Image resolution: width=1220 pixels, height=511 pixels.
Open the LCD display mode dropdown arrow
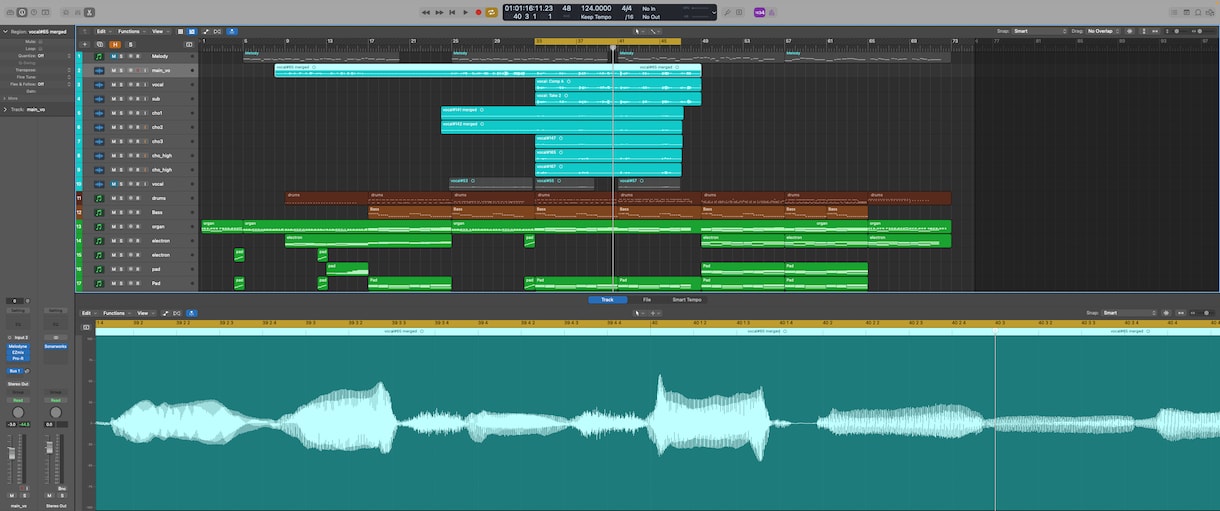712,12
